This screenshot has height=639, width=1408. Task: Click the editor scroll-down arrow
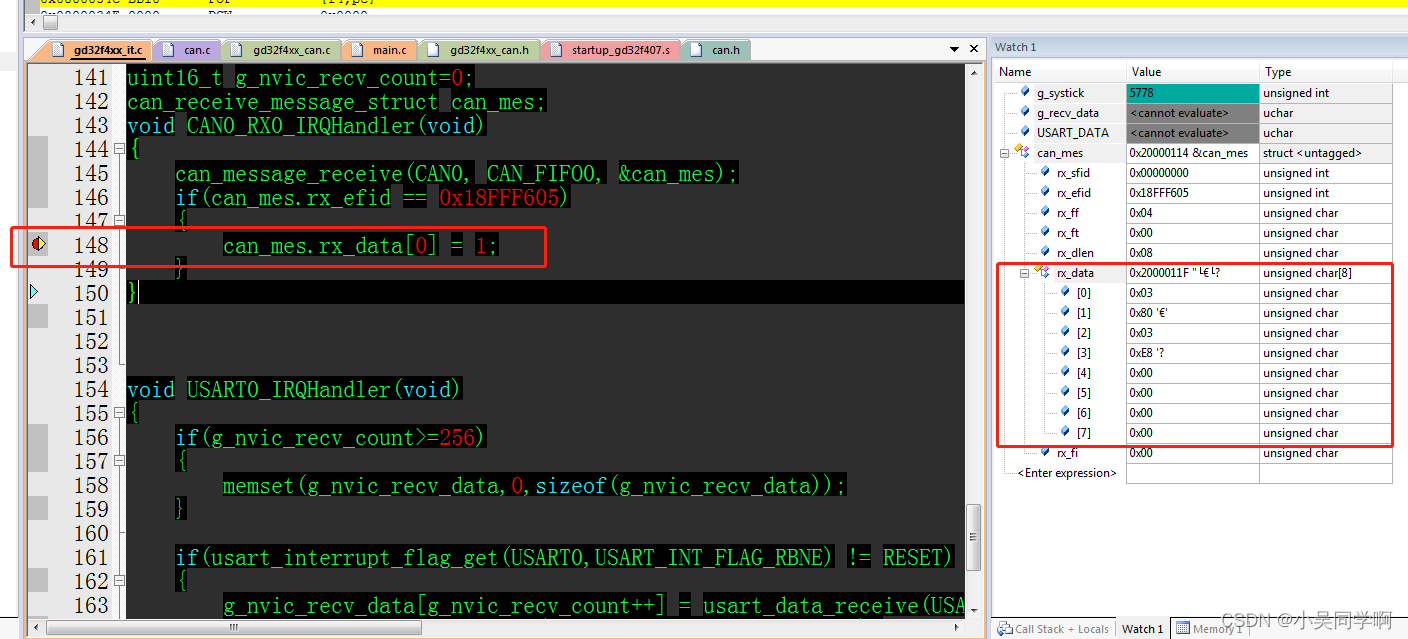tap(974, 611)
